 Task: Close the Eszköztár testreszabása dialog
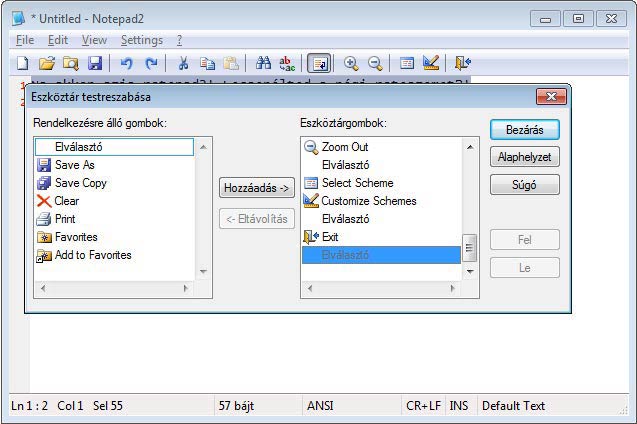click(x=551, y=97)
